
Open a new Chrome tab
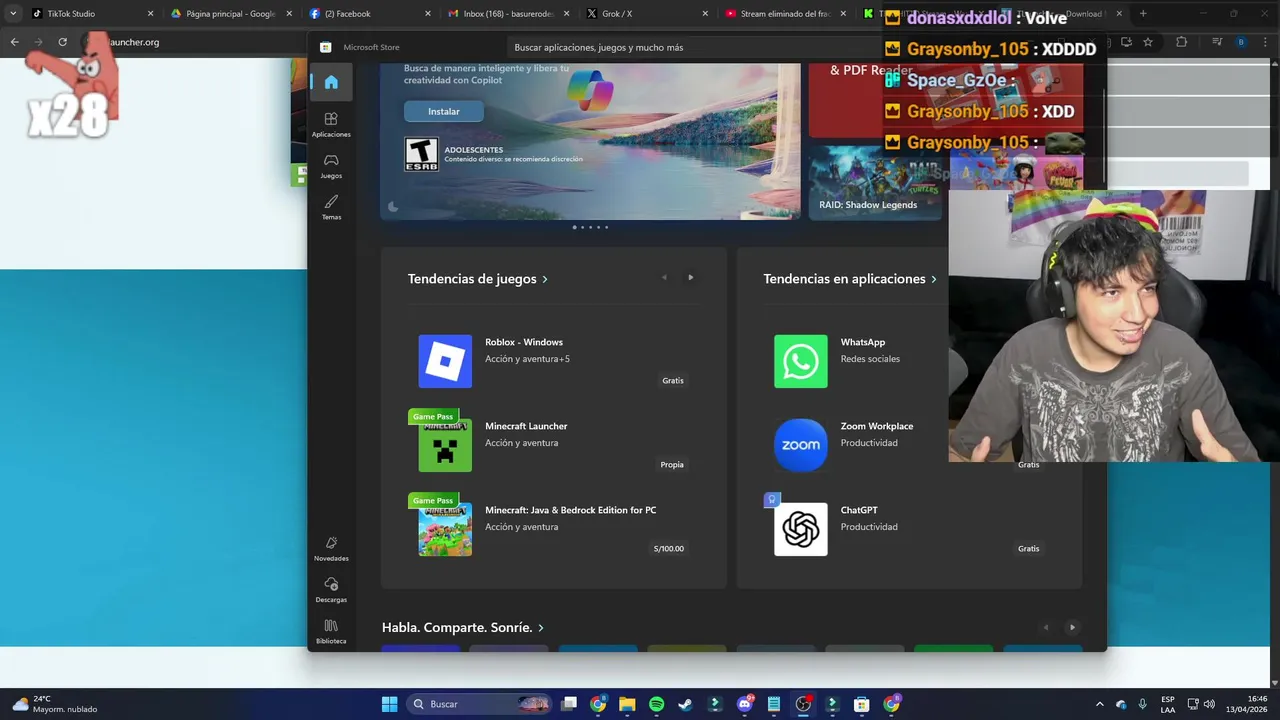coord(1143,14)
